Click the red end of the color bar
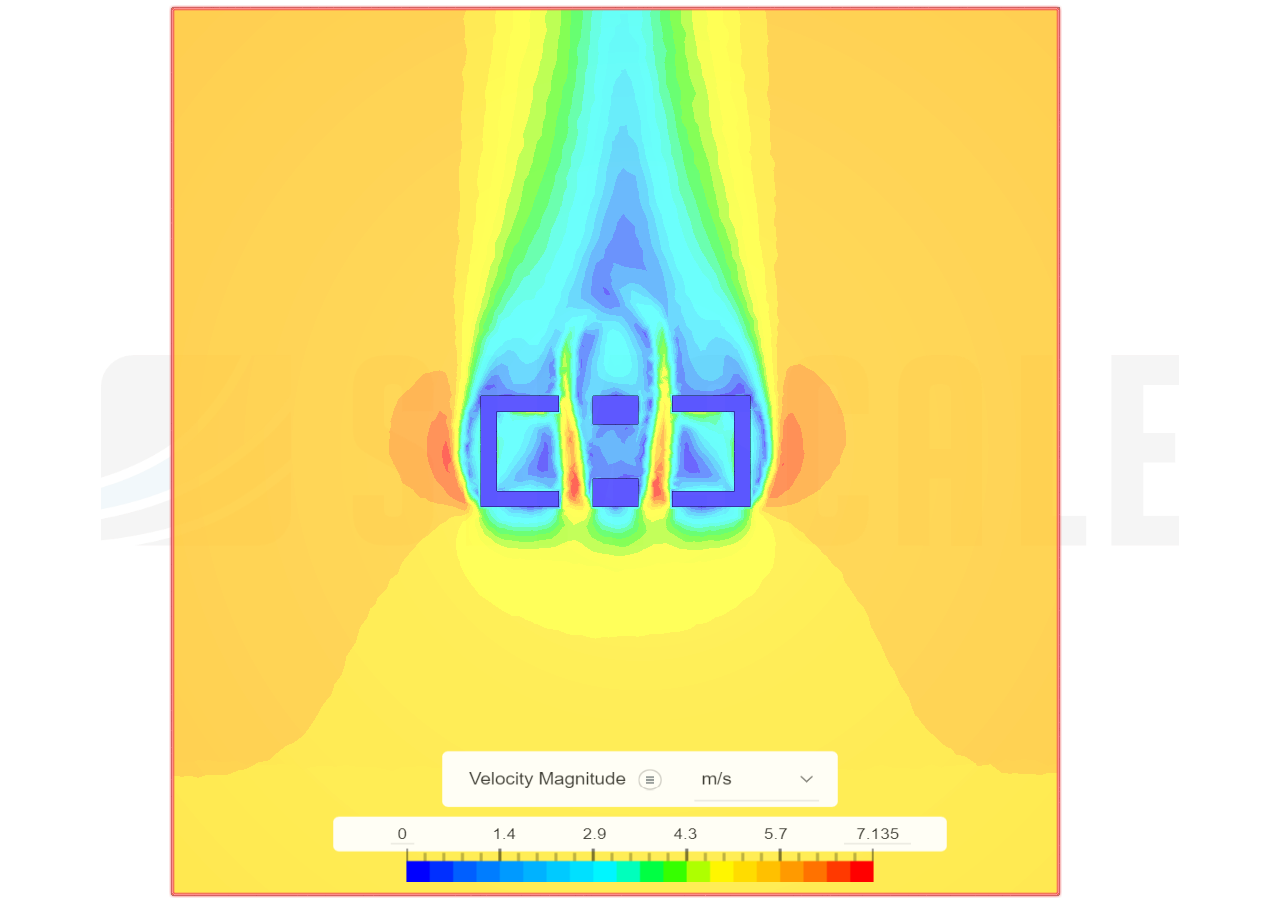This screenshot has height=900, width=1280. 861,871
